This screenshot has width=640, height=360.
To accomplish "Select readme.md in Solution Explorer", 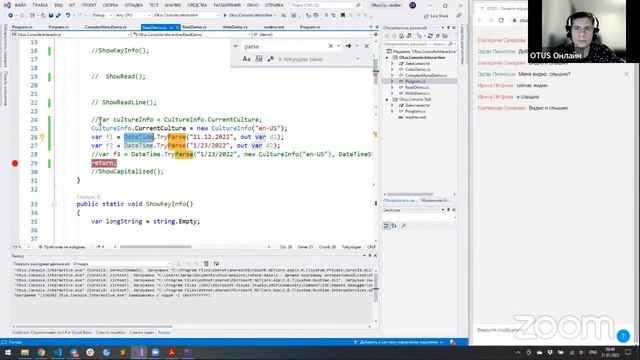I will tap(415, 117).
